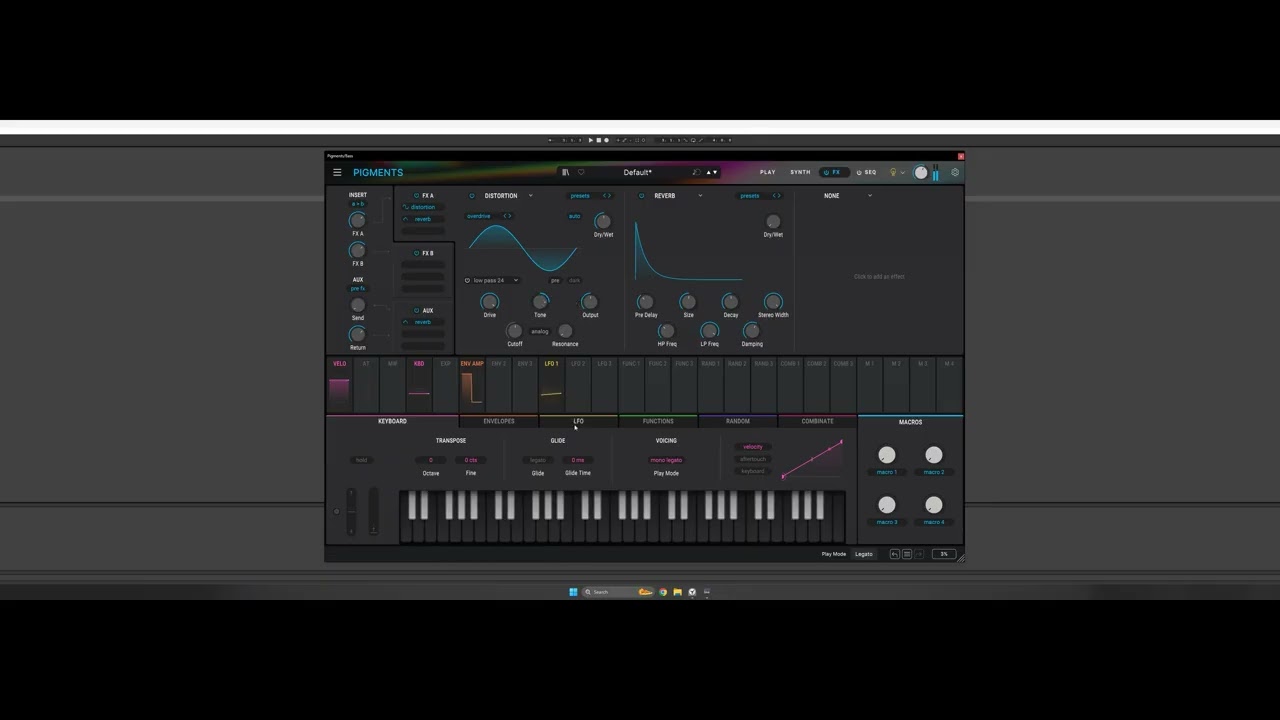
Task: Click the hold button
Action: point(361,460)
